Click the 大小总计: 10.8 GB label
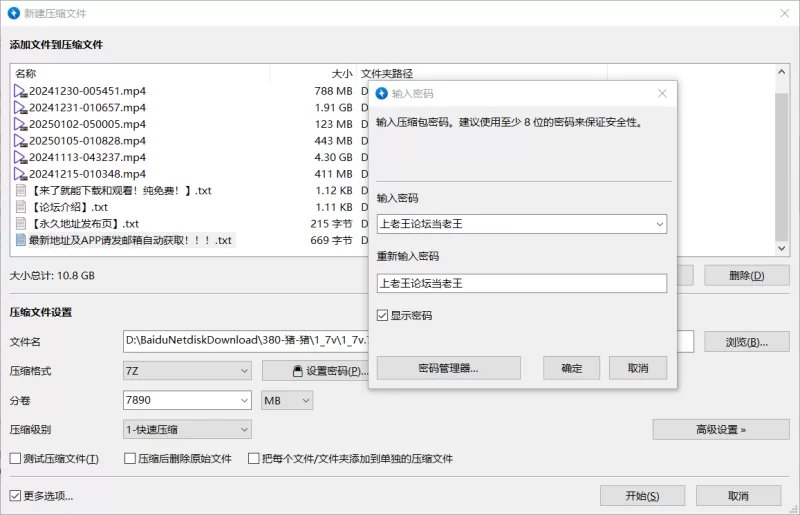The height and width of the screenshot is (515, 800). tap(52, 276)
